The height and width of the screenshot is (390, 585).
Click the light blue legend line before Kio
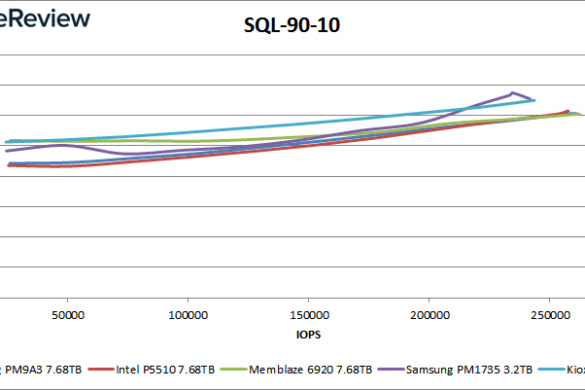pos(551,369)
